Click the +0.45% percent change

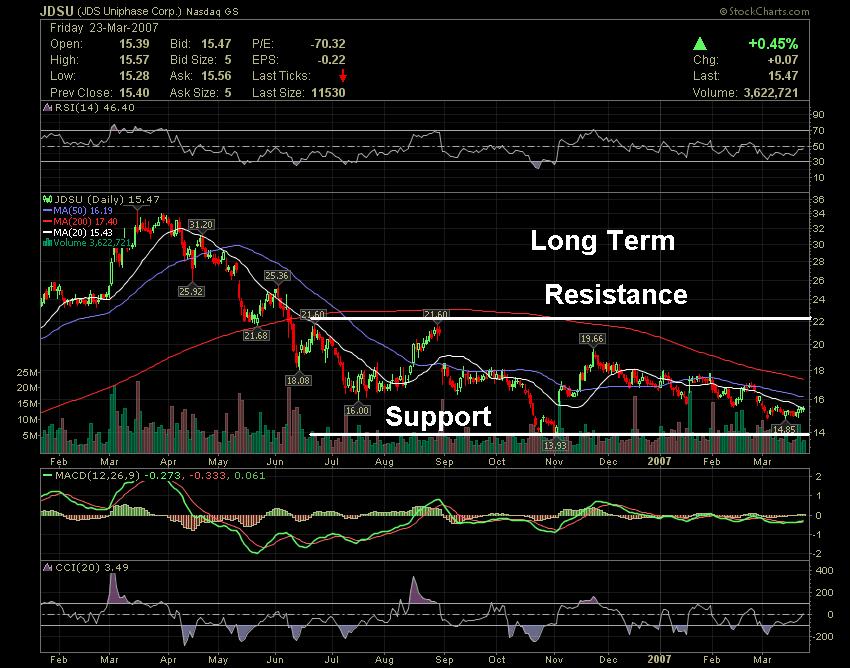(773, 43)
